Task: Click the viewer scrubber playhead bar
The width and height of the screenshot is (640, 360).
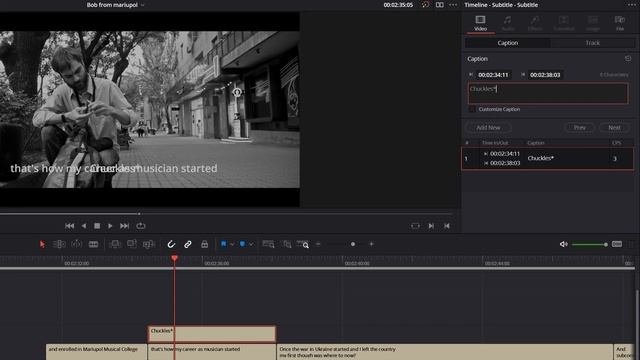Action: pyautogui.click(x=139, y=213)
